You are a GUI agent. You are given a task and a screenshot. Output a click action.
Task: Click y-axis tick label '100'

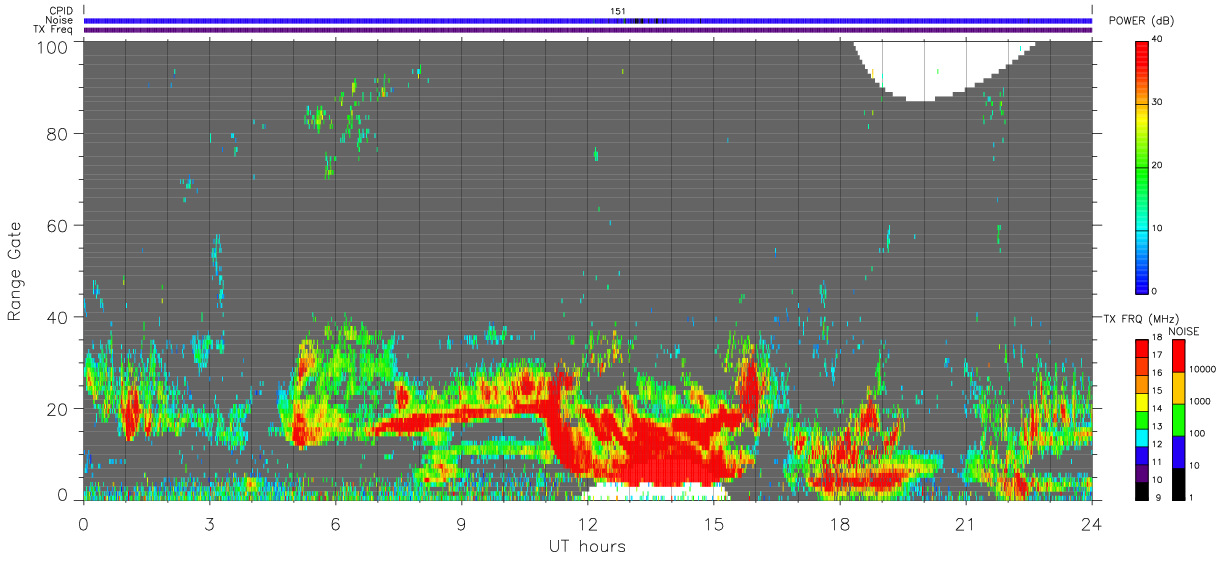53,47
